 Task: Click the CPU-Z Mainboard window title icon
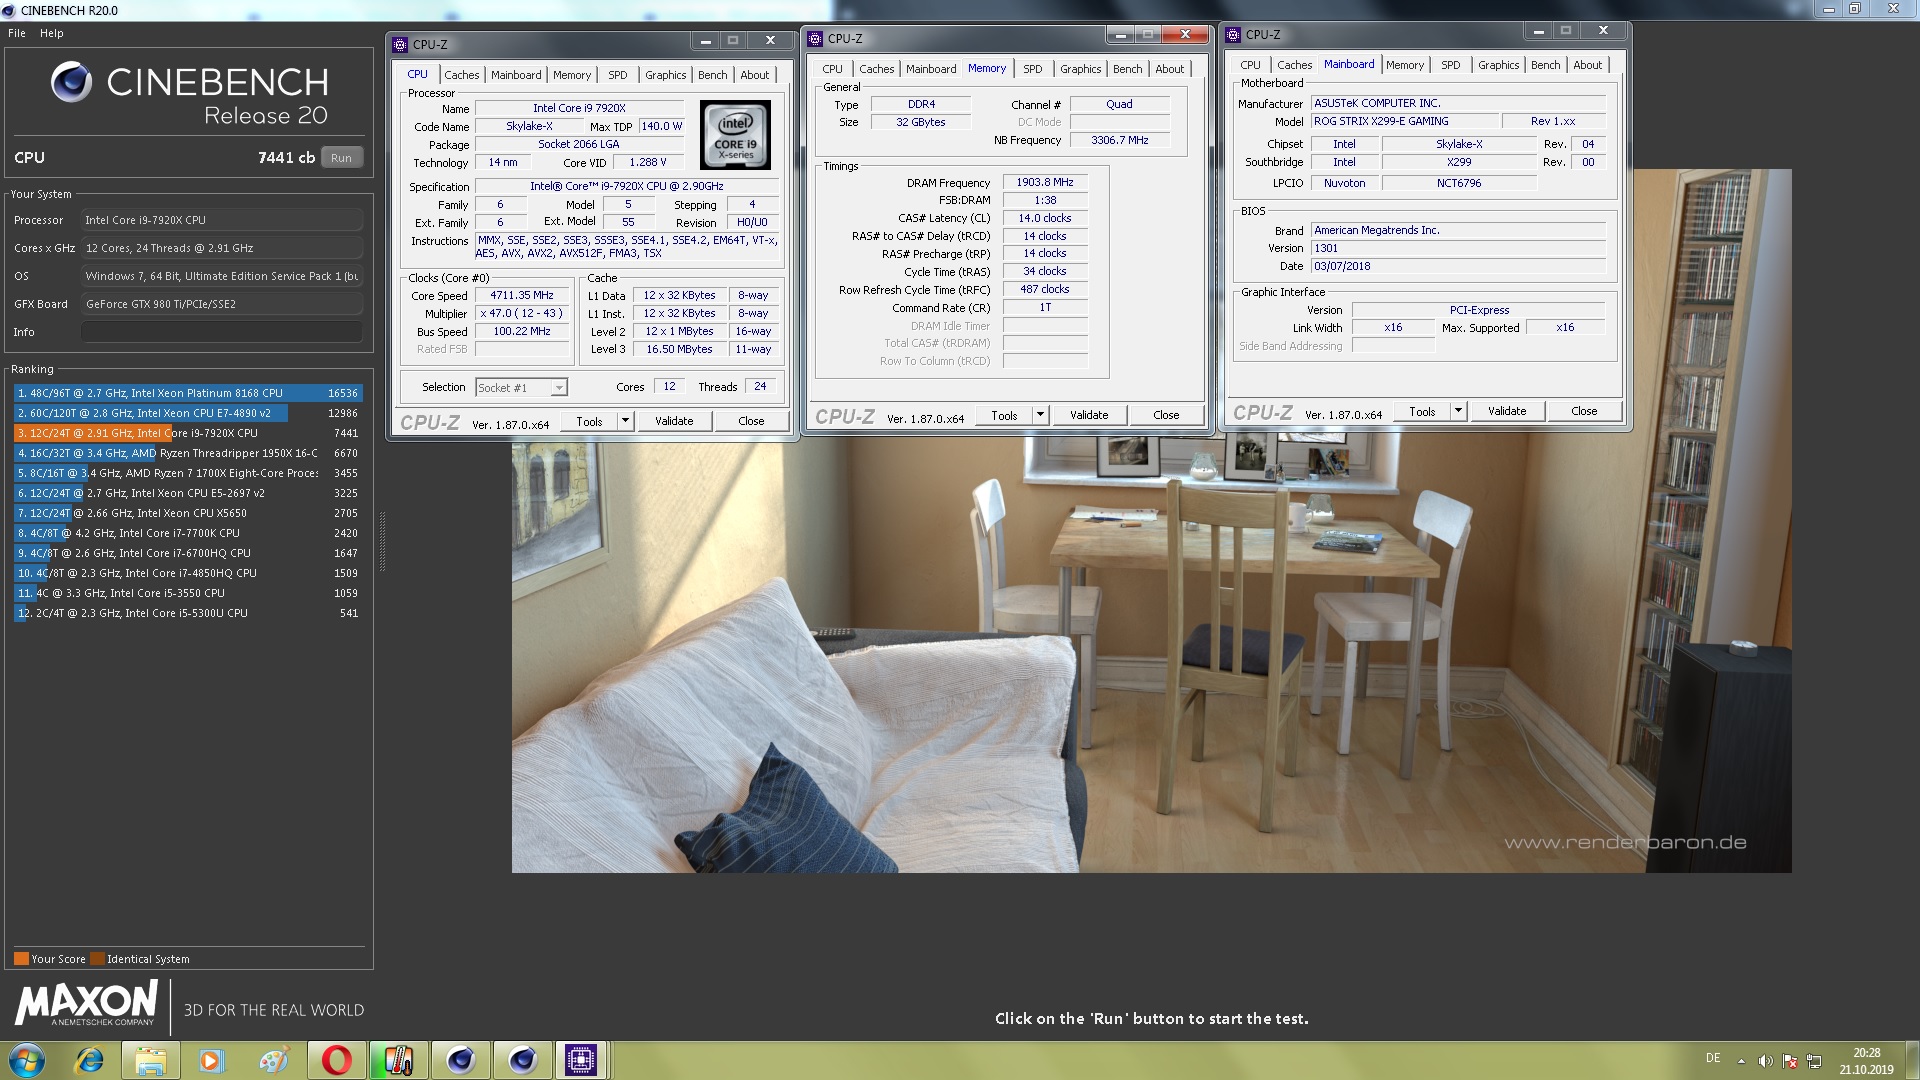tap(1233, 34)
